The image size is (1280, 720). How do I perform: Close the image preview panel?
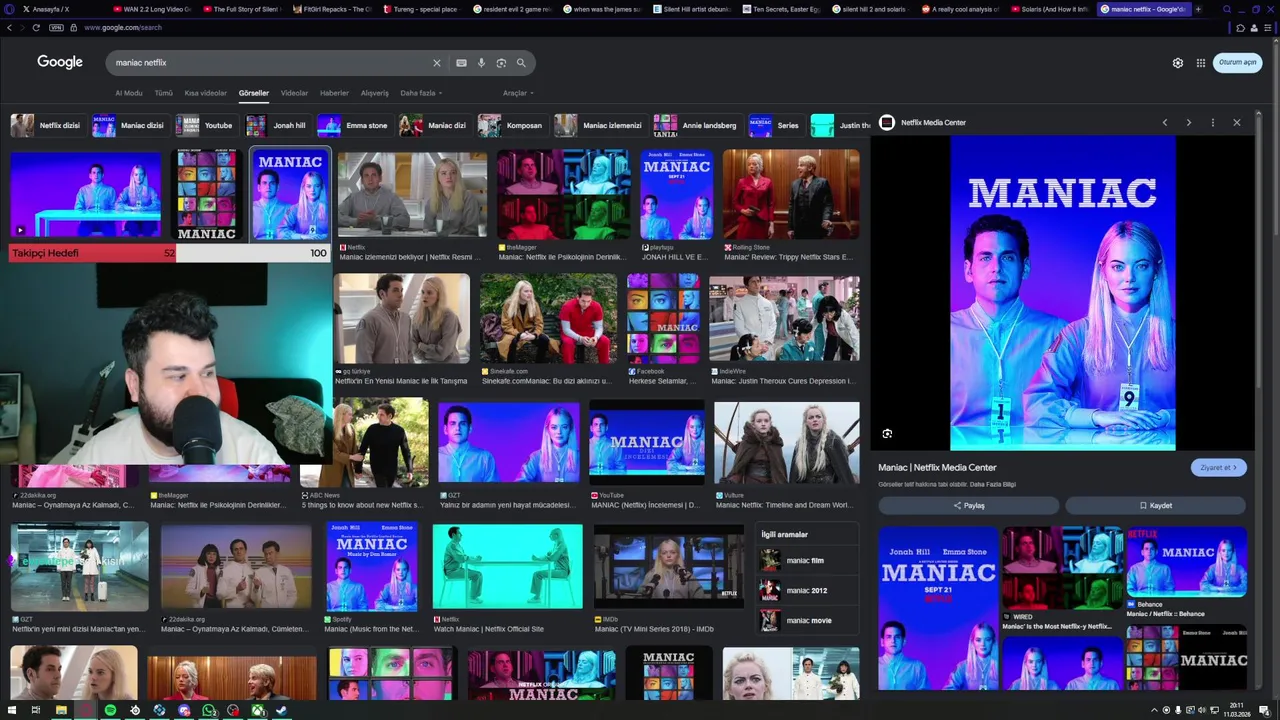click(1237, 122)
